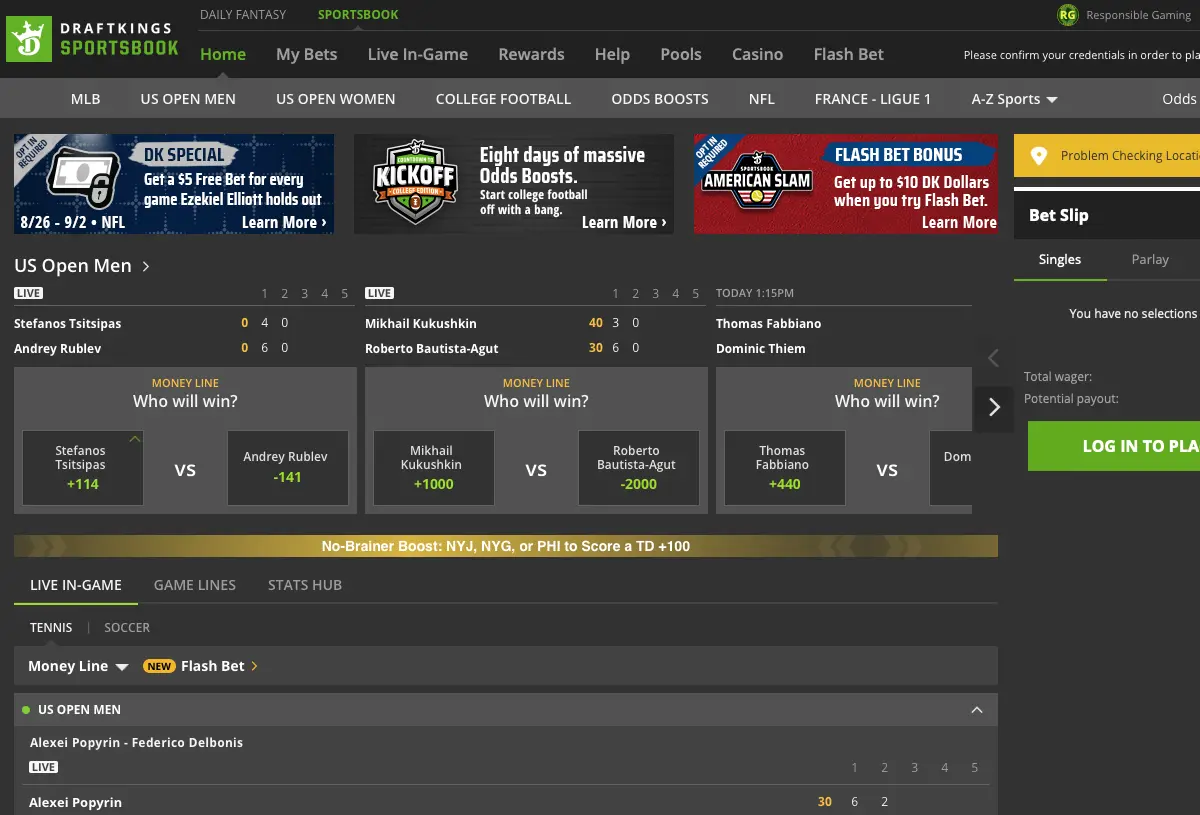Click the NEW Flash Bet badge
Viewport: 1200px width, 815px height.
point(159,666)
